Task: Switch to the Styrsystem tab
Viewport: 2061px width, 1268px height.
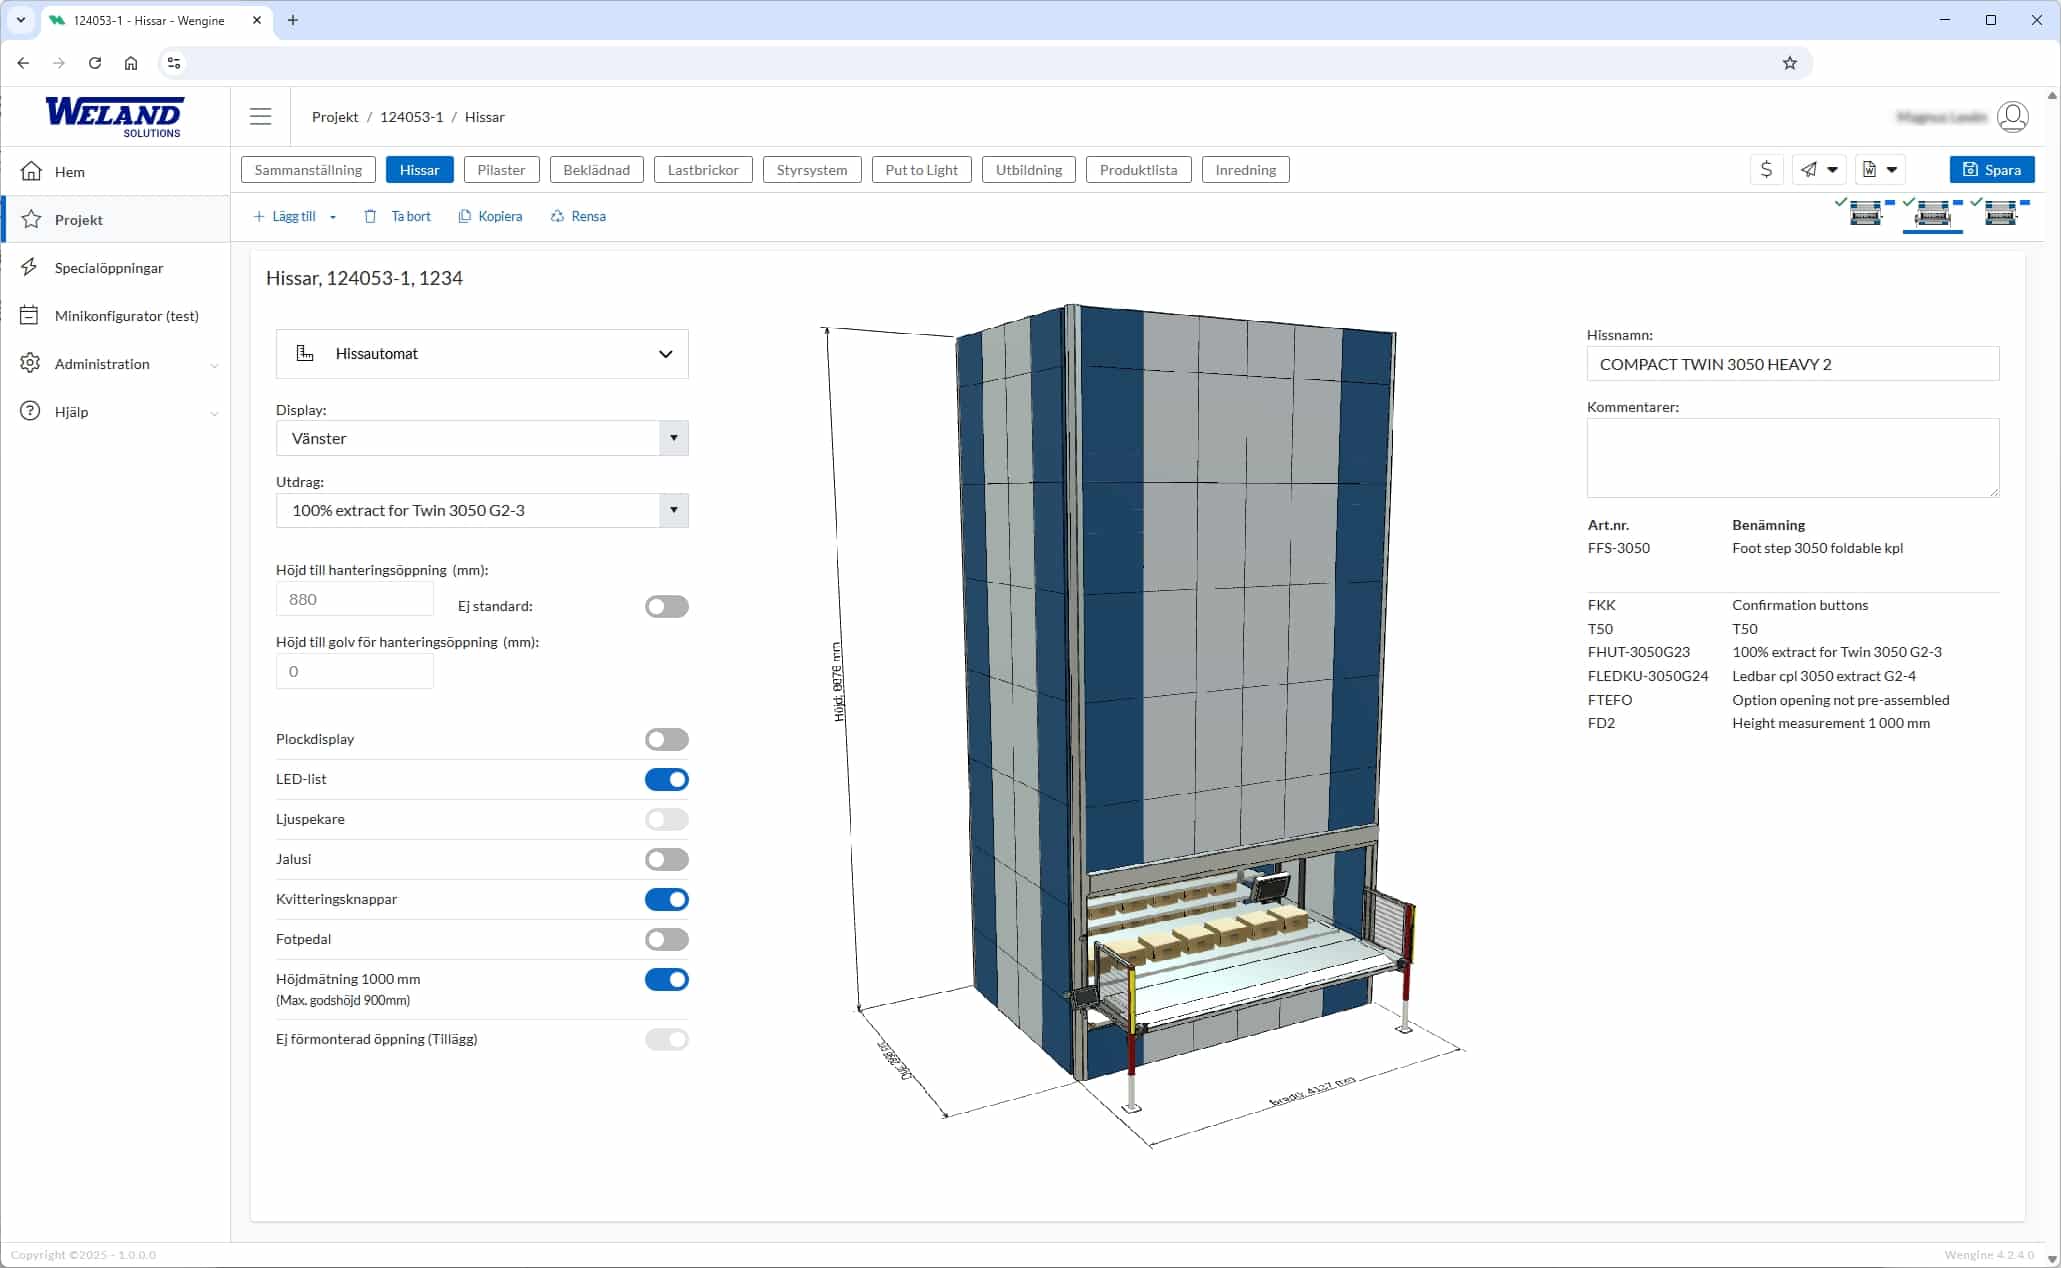Action: [812, 170]
